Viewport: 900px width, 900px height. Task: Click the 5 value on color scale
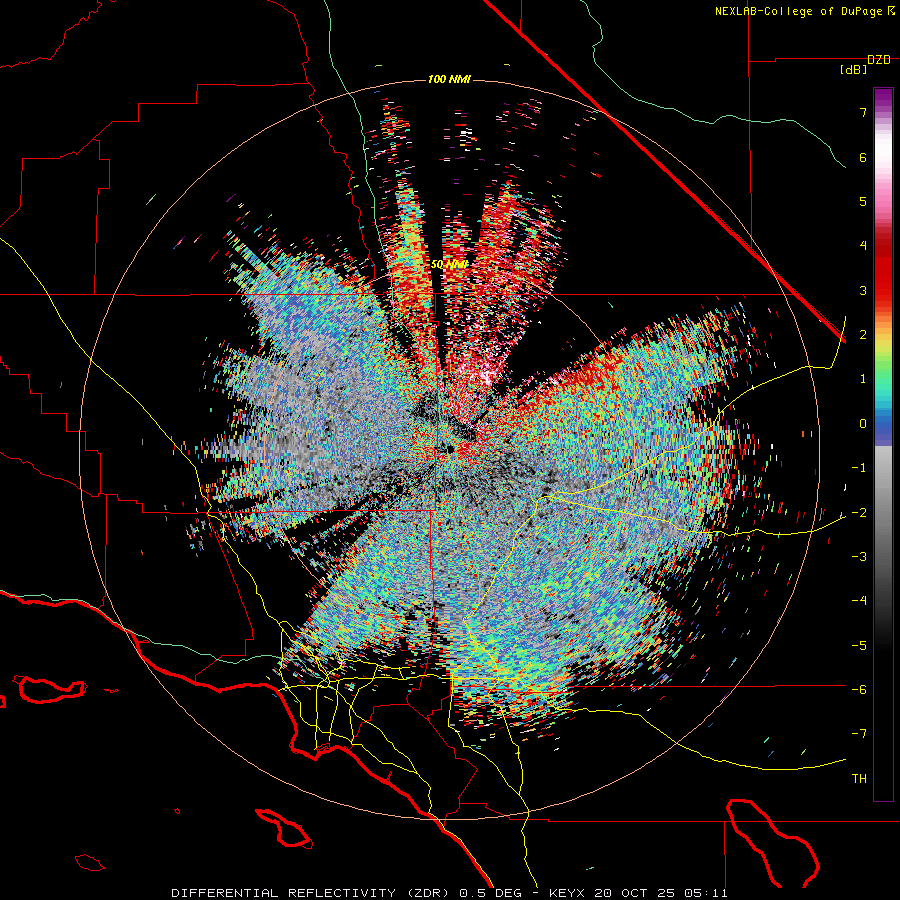[x=863, y=201]
